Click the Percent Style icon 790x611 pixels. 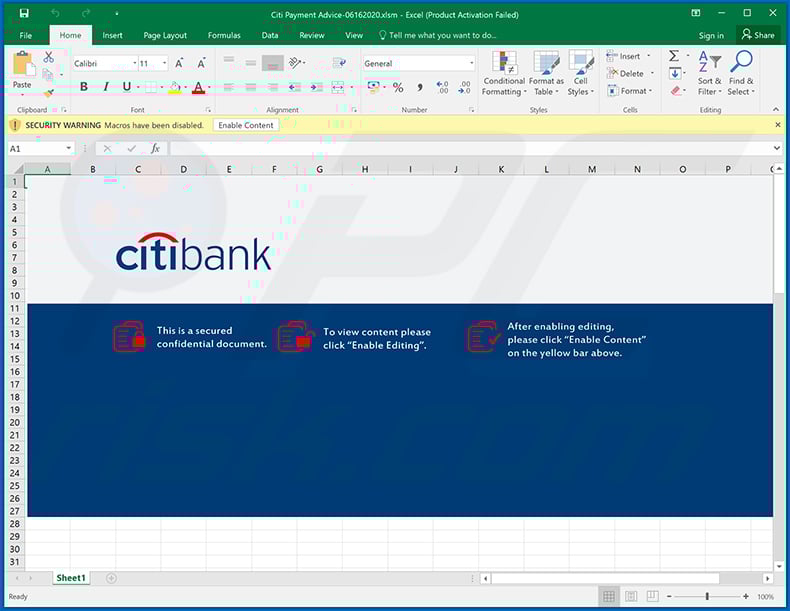(398, 88)
